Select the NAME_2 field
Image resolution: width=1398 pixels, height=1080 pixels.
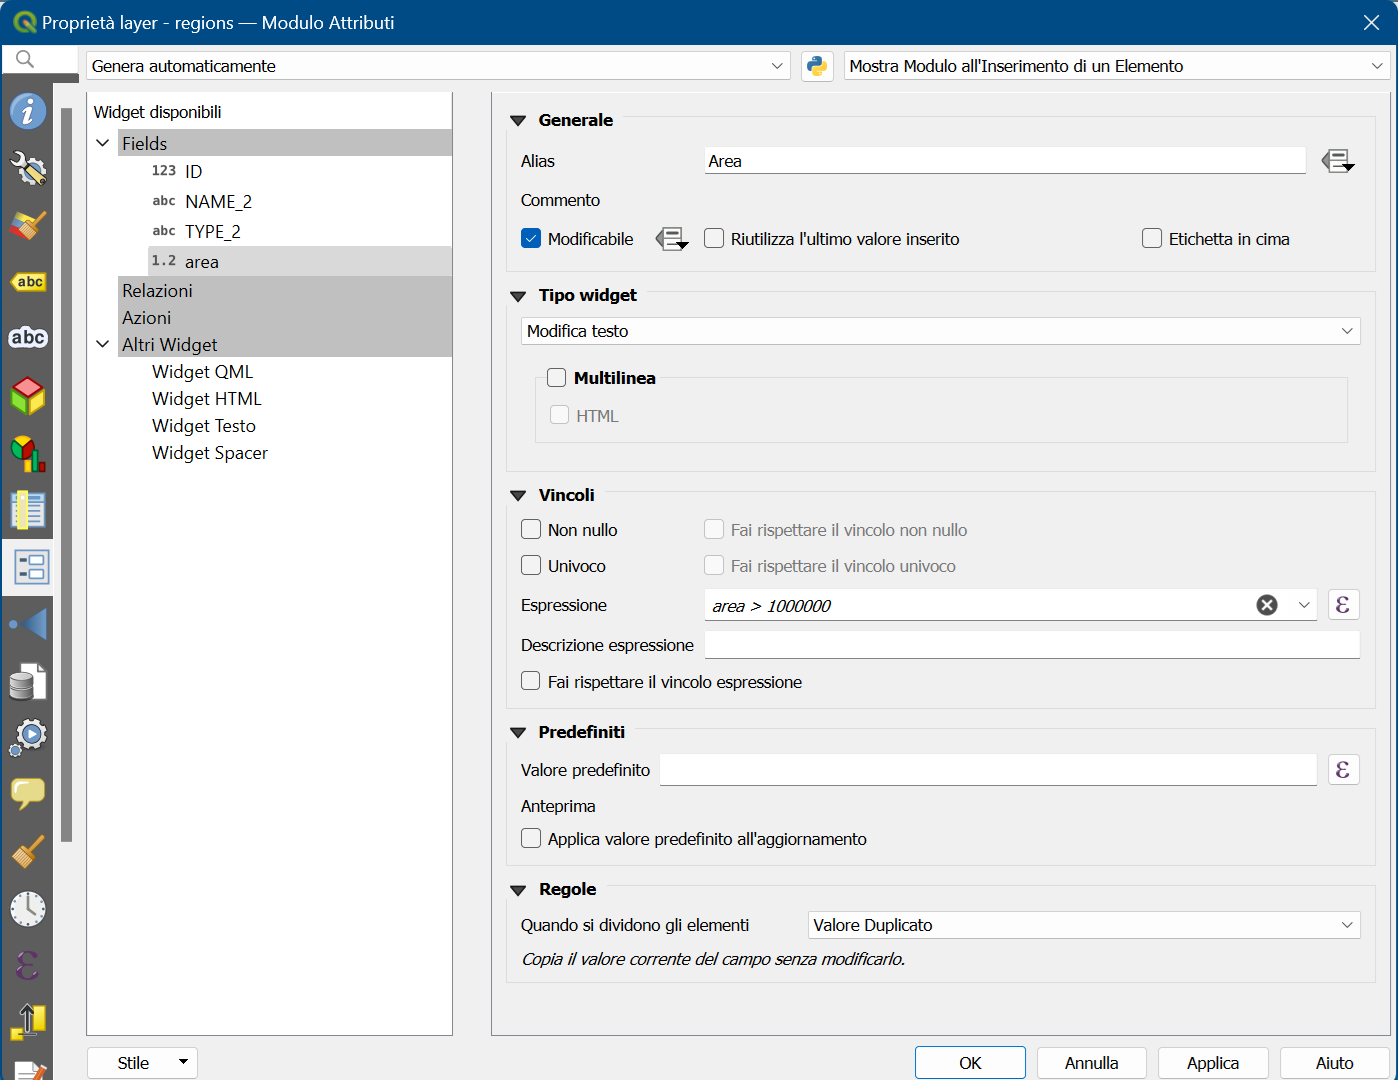(x=300, y=201)
